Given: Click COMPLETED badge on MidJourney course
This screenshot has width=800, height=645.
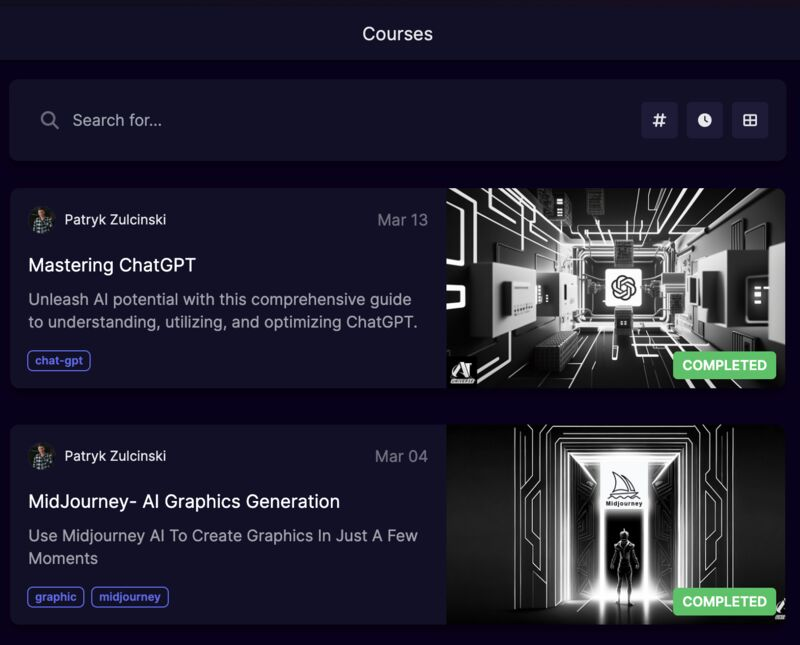Looking at the screenshot, I should click(724, 602).
